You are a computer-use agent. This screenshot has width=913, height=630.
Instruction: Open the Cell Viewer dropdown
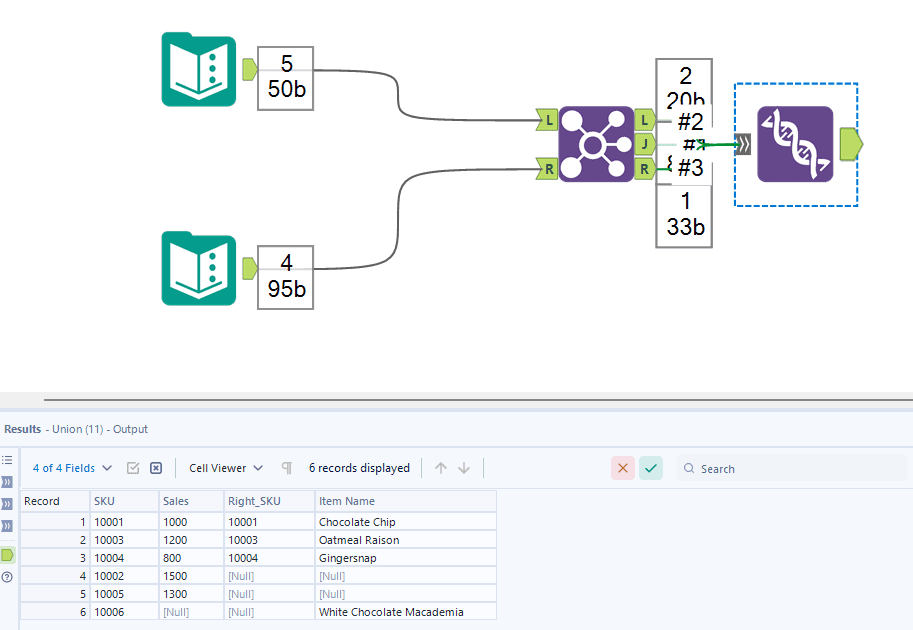[226, 468]
